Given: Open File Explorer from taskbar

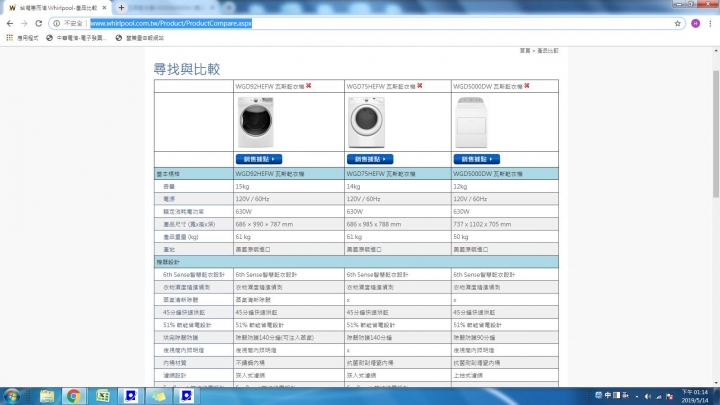Looking at the screenshot, I should point(47,396).
